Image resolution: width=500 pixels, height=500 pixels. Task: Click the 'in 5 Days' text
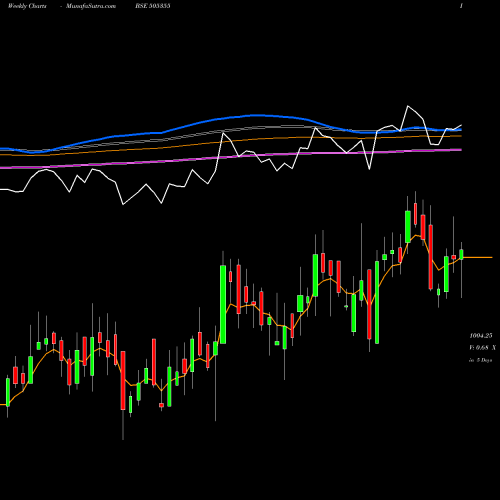481,360
